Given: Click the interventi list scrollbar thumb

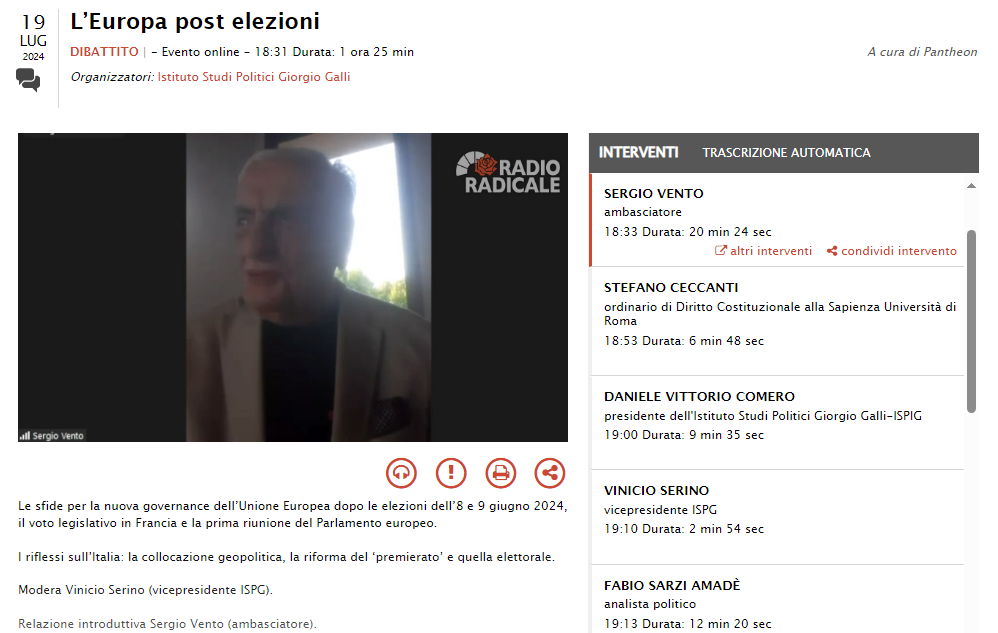Looking at the screenshot, I should coord(971,321).
